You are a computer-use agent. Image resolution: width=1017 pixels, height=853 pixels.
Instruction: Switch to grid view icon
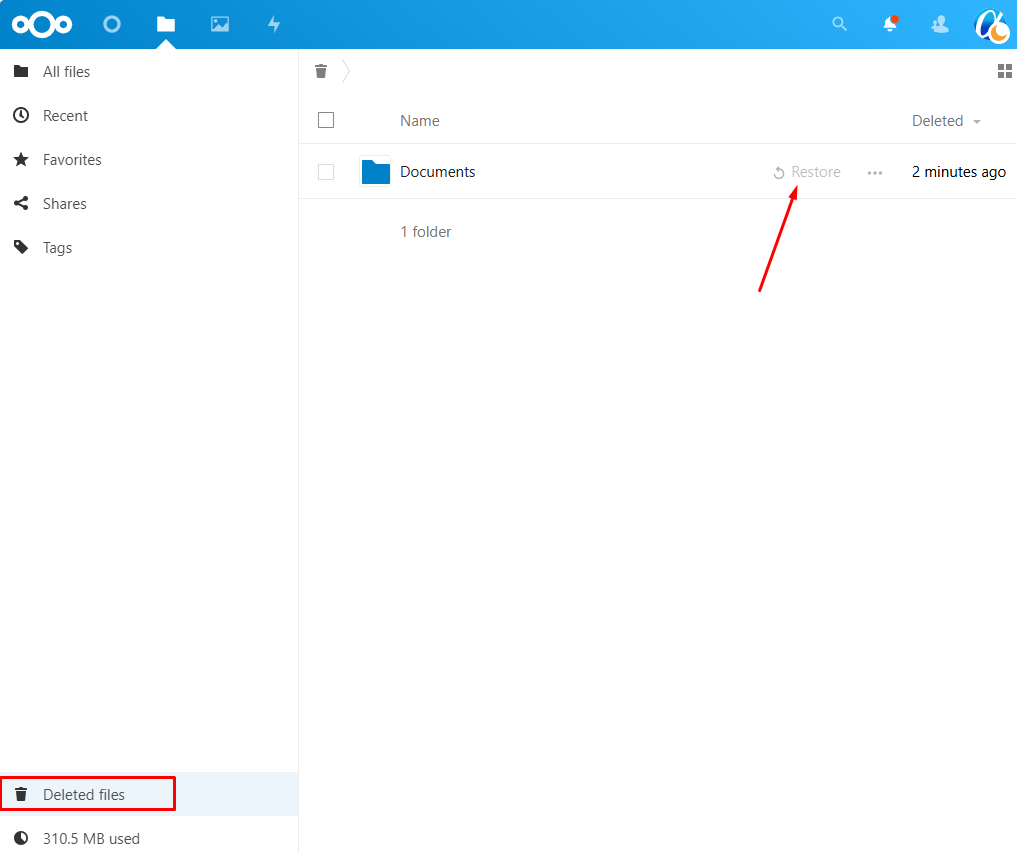click(1005, 71)
